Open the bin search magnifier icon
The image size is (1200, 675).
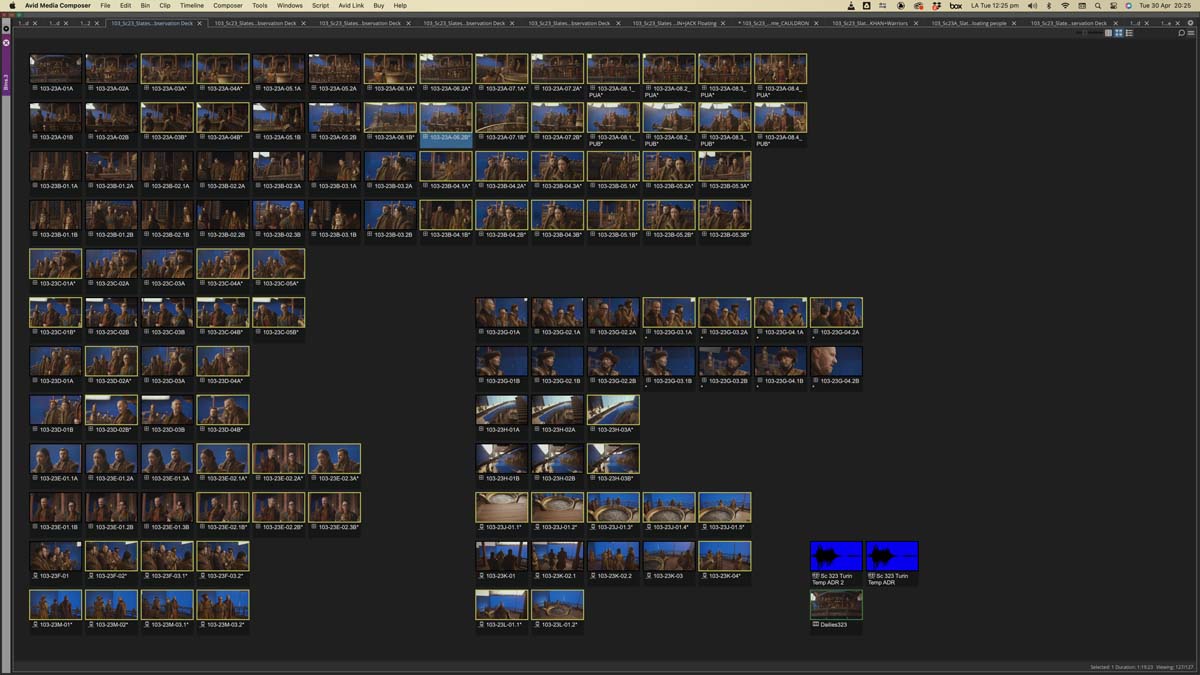[1181, 33]
